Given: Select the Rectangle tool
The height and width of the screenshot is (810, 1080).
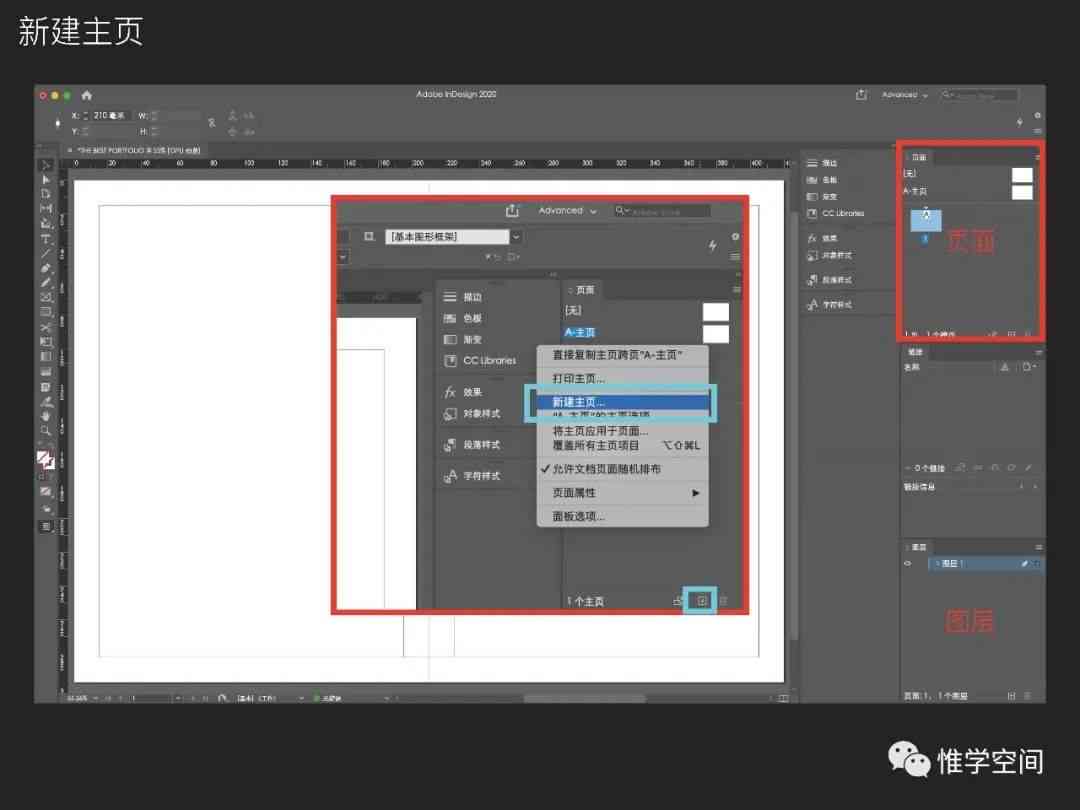Looking at the screenshot, I should [x=46, y=312].
